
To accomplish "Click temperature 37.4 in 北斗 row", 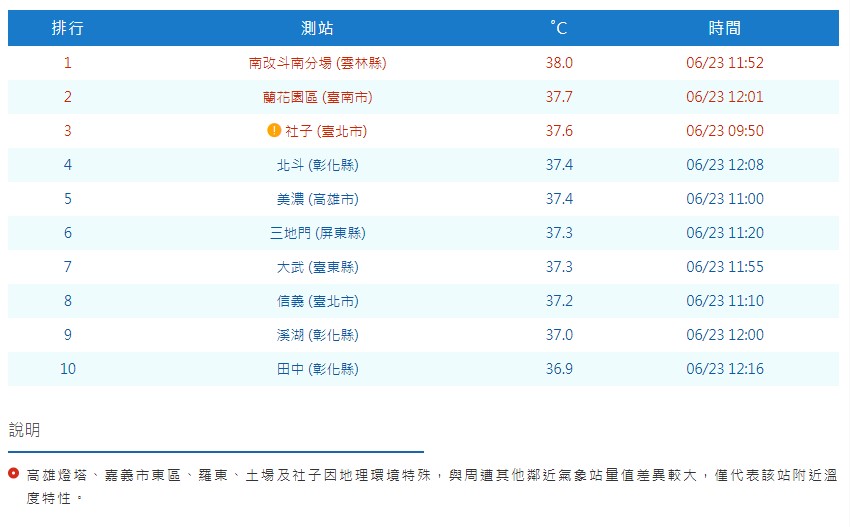I will coord(559,164).
